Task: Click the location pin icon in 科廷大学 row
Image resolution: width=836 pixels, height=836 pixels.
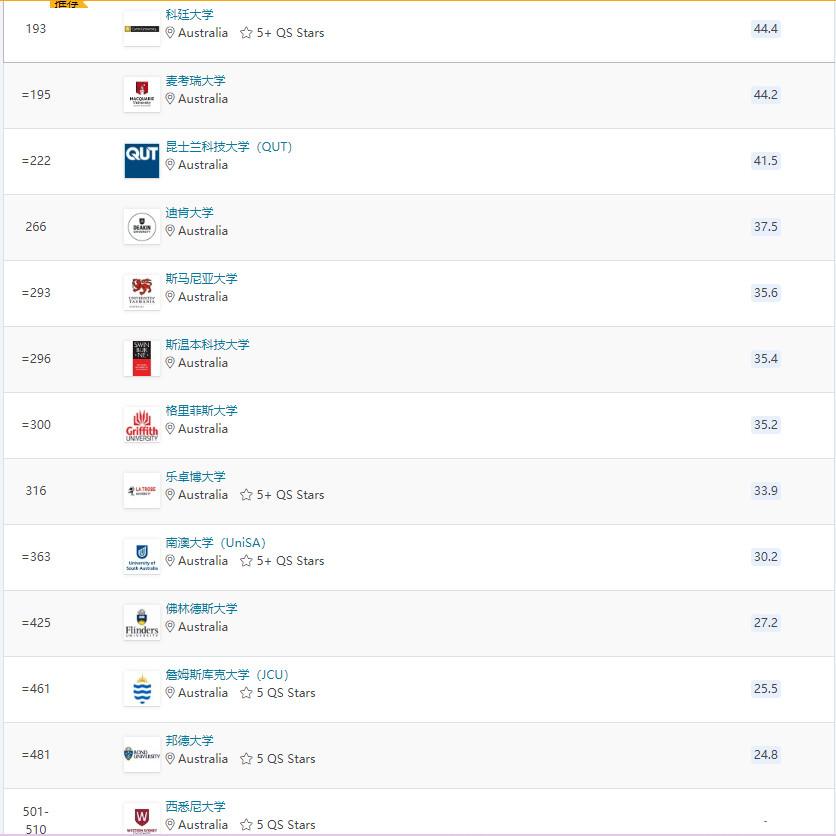Action: (170, 33)
